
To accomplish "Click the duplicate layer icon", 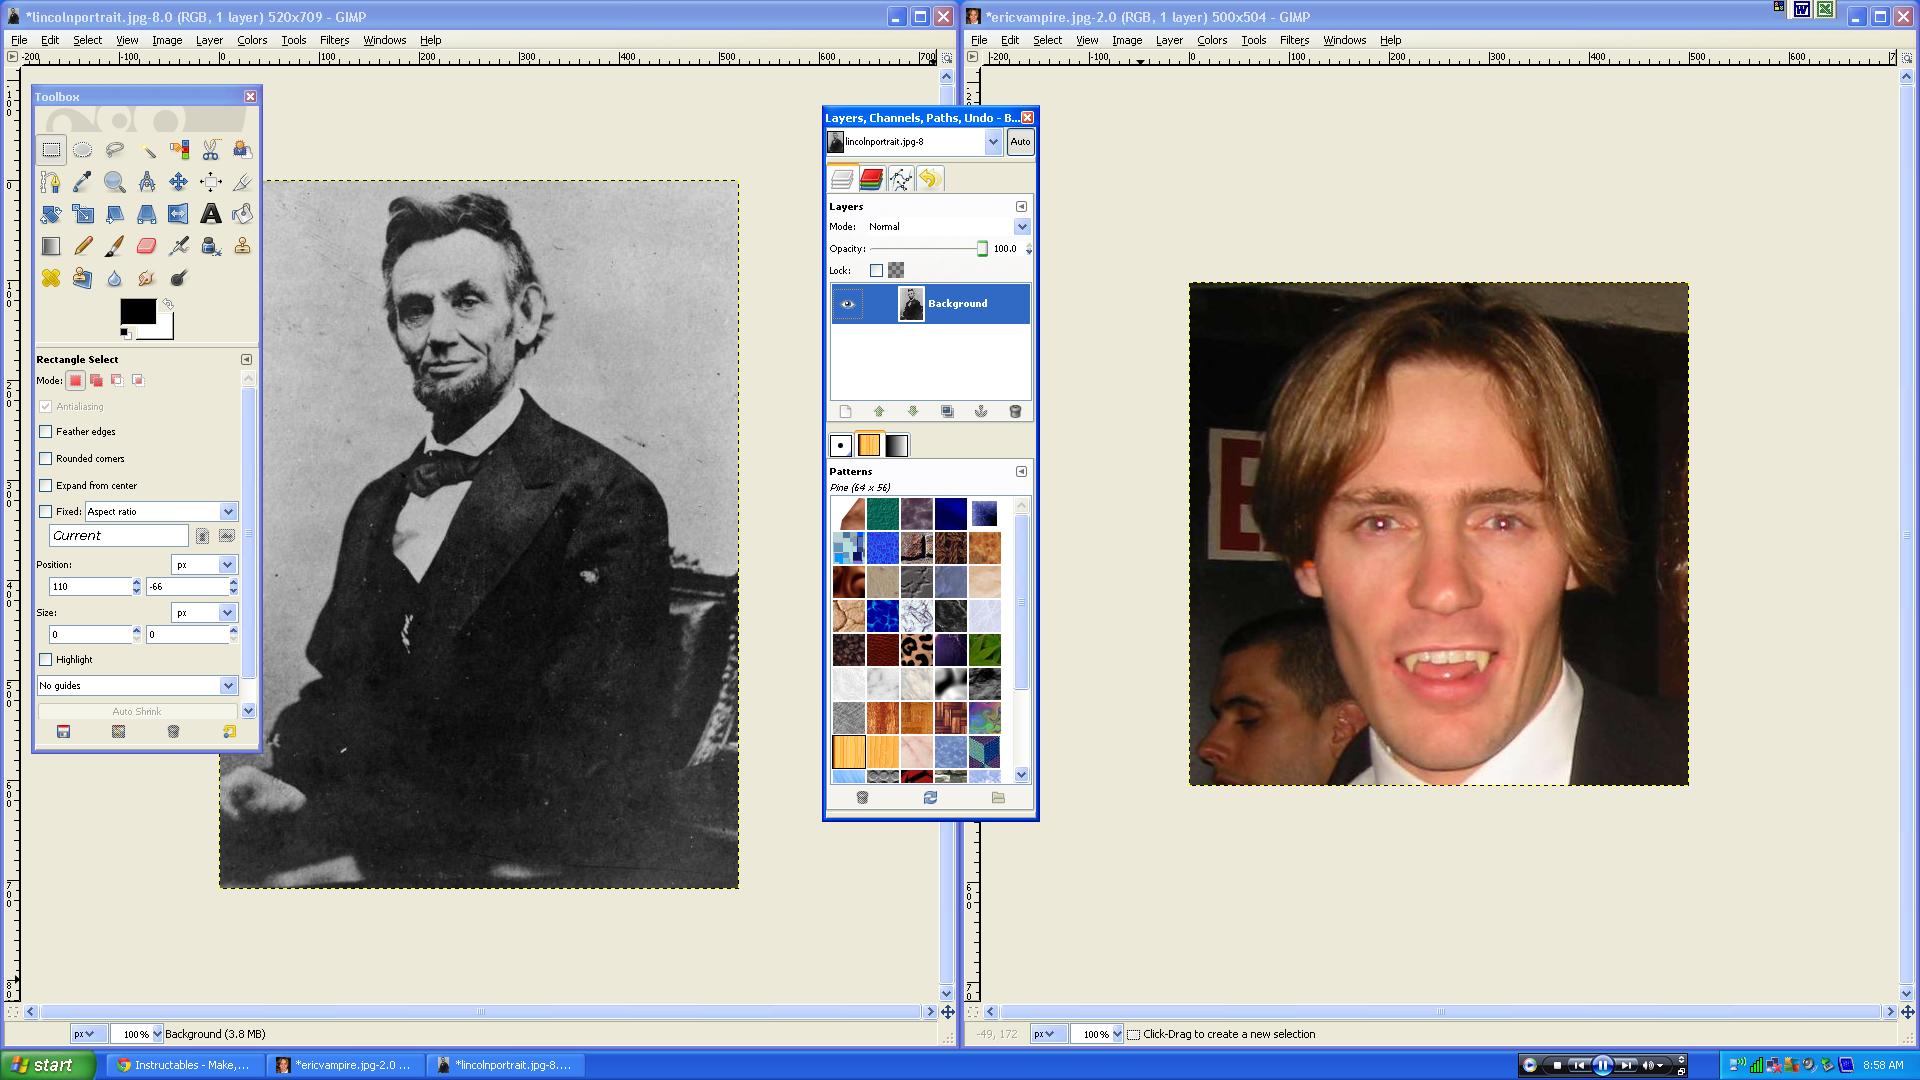I will 947,412.
